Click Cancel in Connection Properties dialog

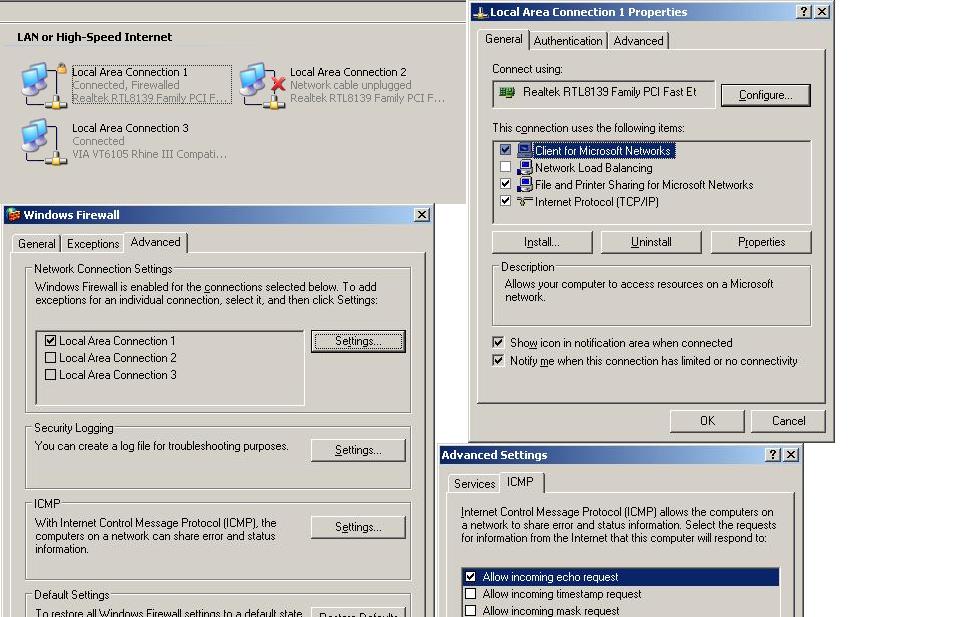coord(788,421)
